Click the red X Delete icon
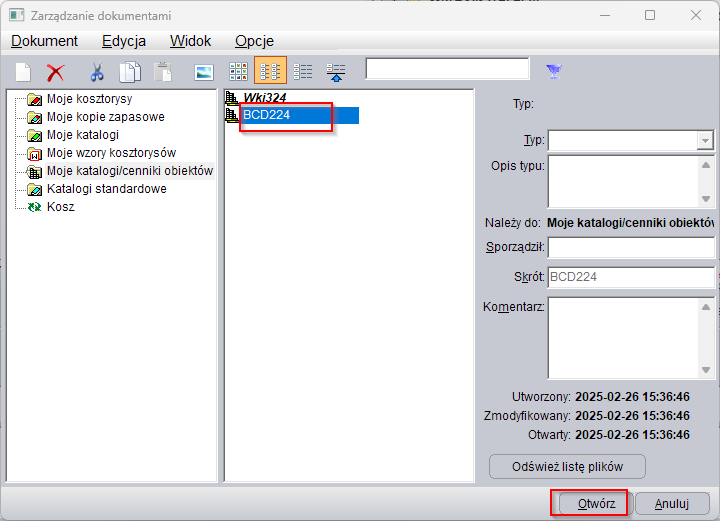 point(56,73)
